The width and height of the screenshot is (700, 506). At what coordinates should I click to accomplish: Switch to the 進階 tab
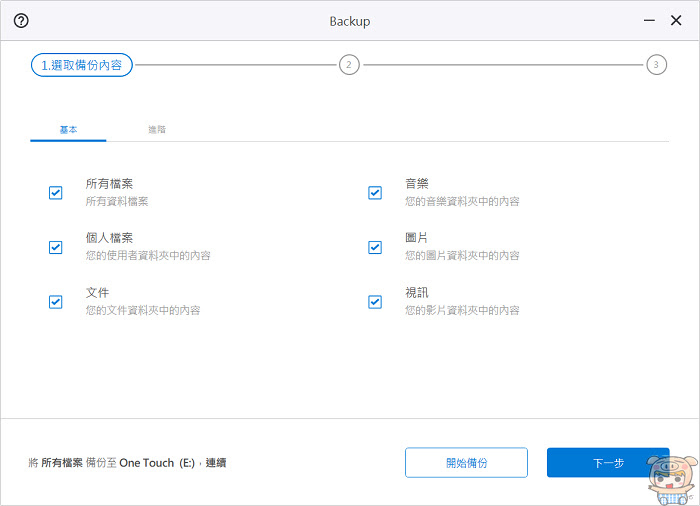point(157,130)
